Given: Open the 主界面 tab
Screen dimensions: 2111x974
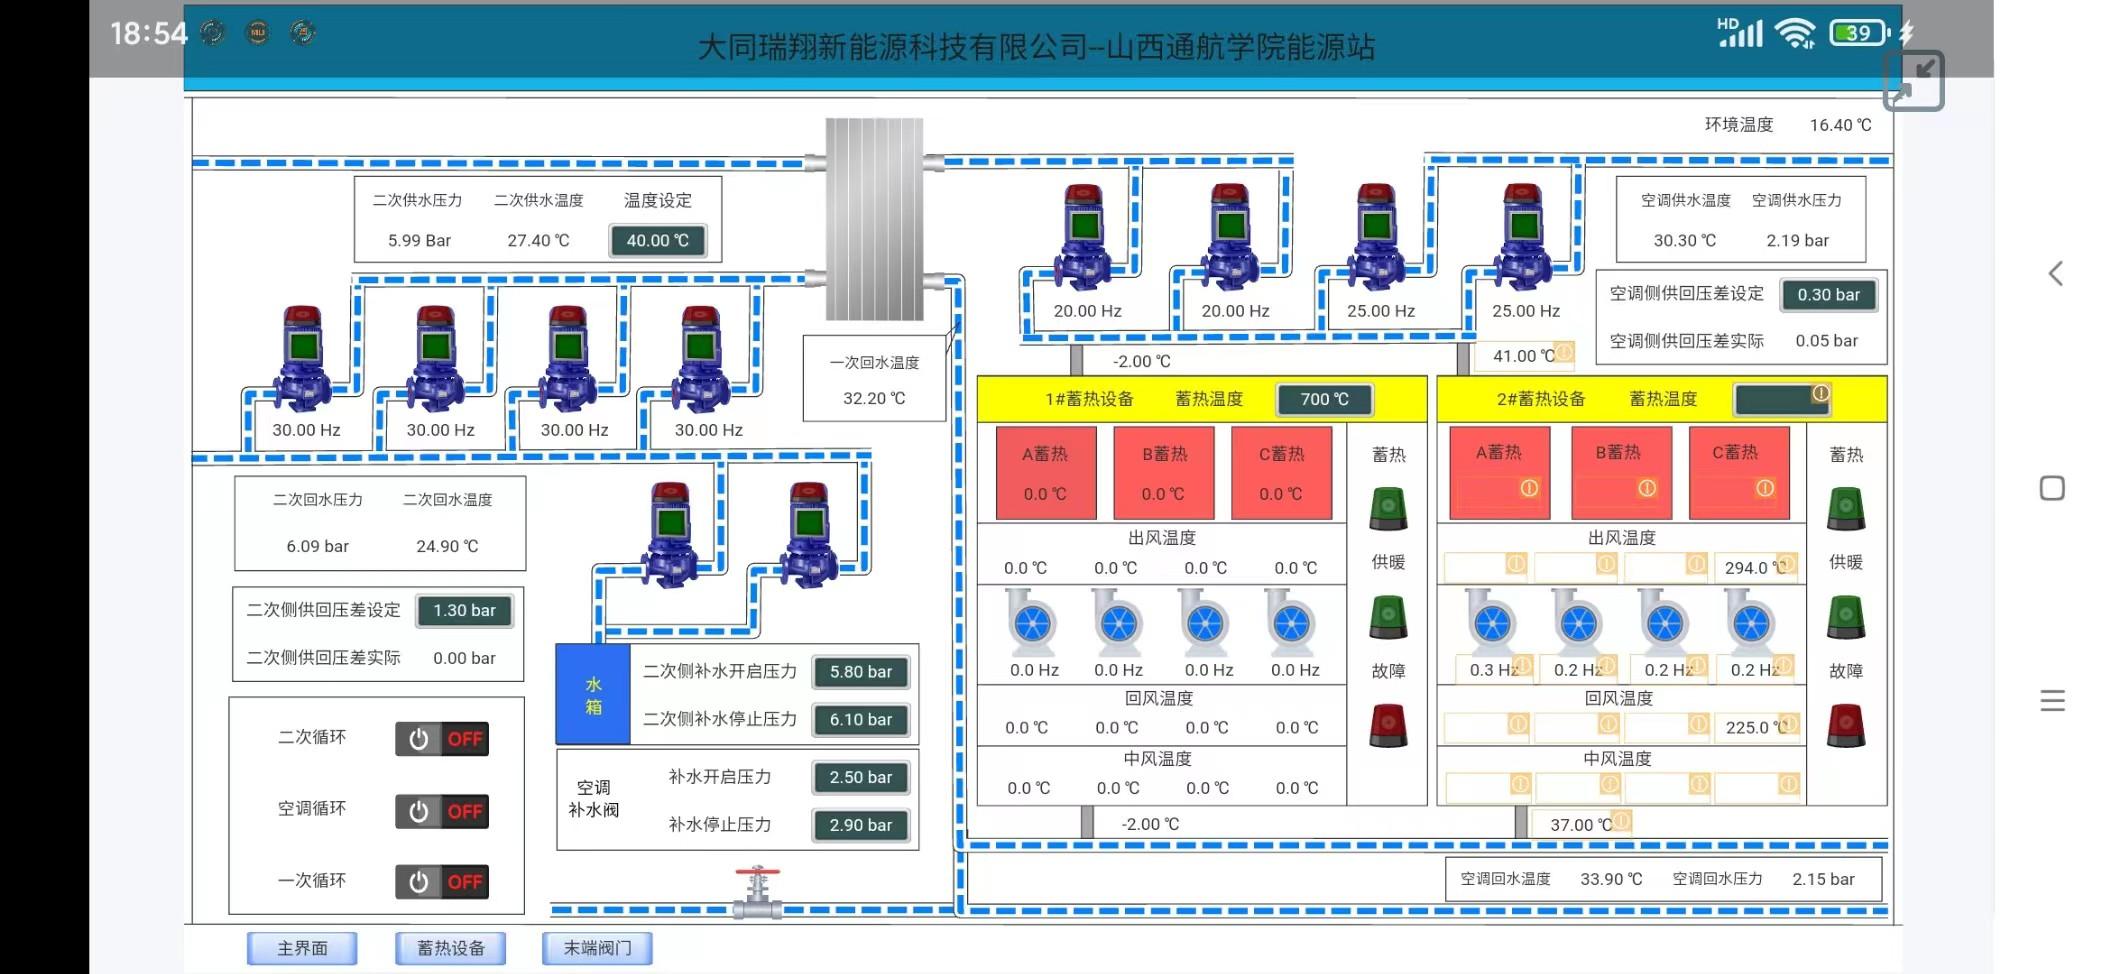Looking at the screenshot, I should click(x=302, y=948).
